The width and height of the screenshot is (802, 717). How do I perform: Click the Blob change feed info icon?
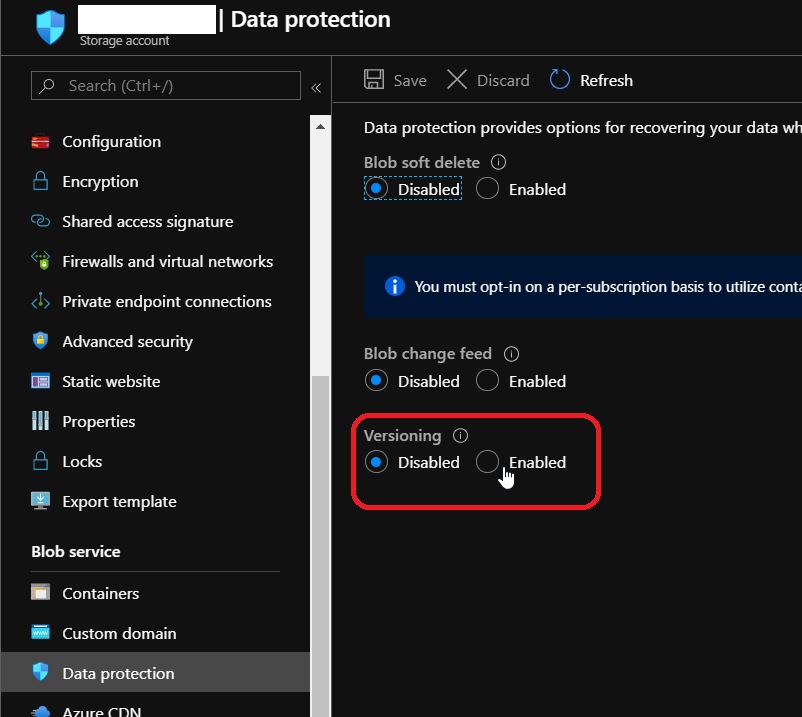(511, 354)
